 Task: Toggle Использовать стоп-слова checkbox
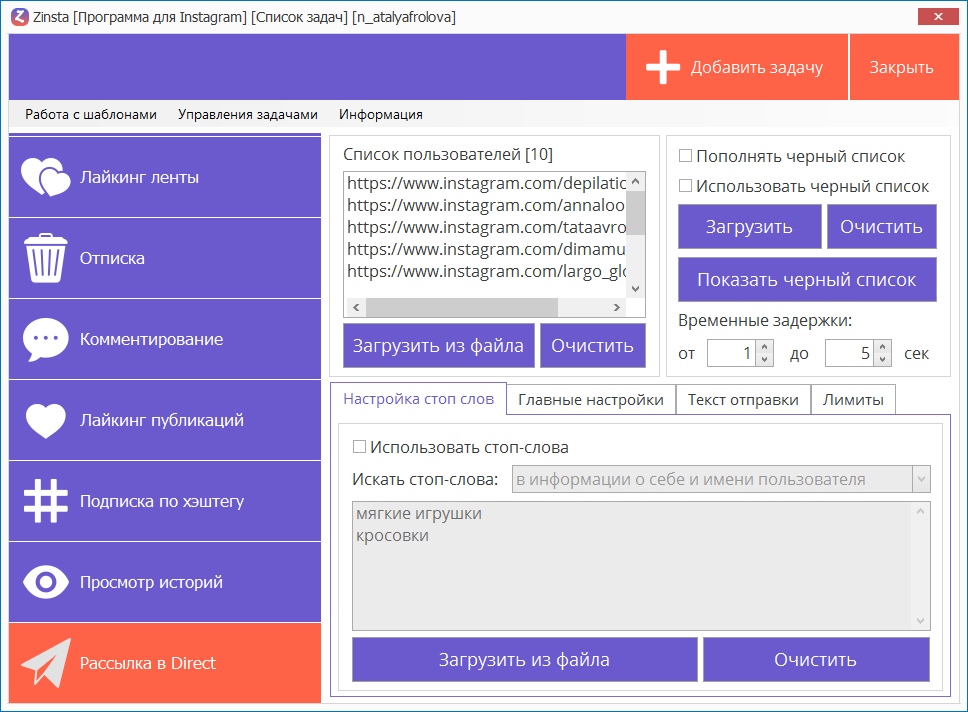click(x=359, y=446)
